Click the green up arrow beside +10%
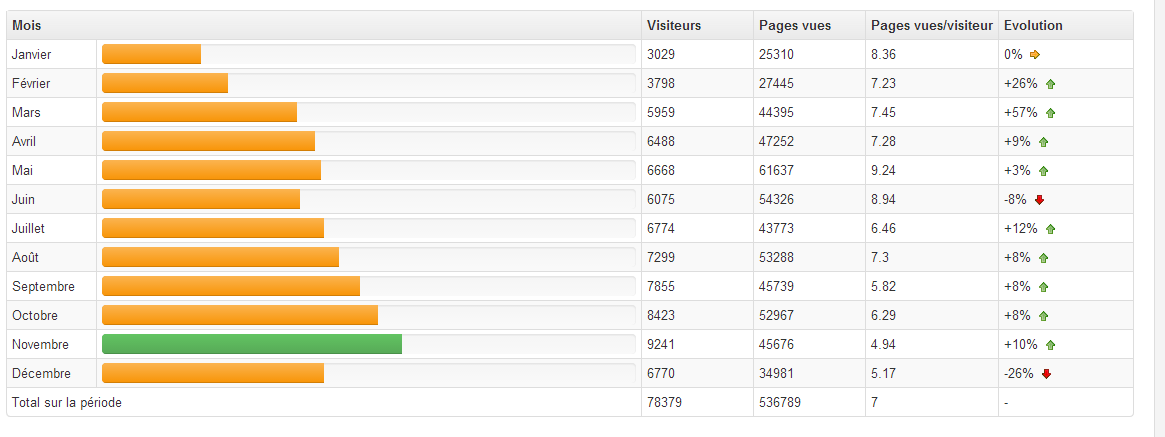Screen dimensions: 1165x437 1050,345
